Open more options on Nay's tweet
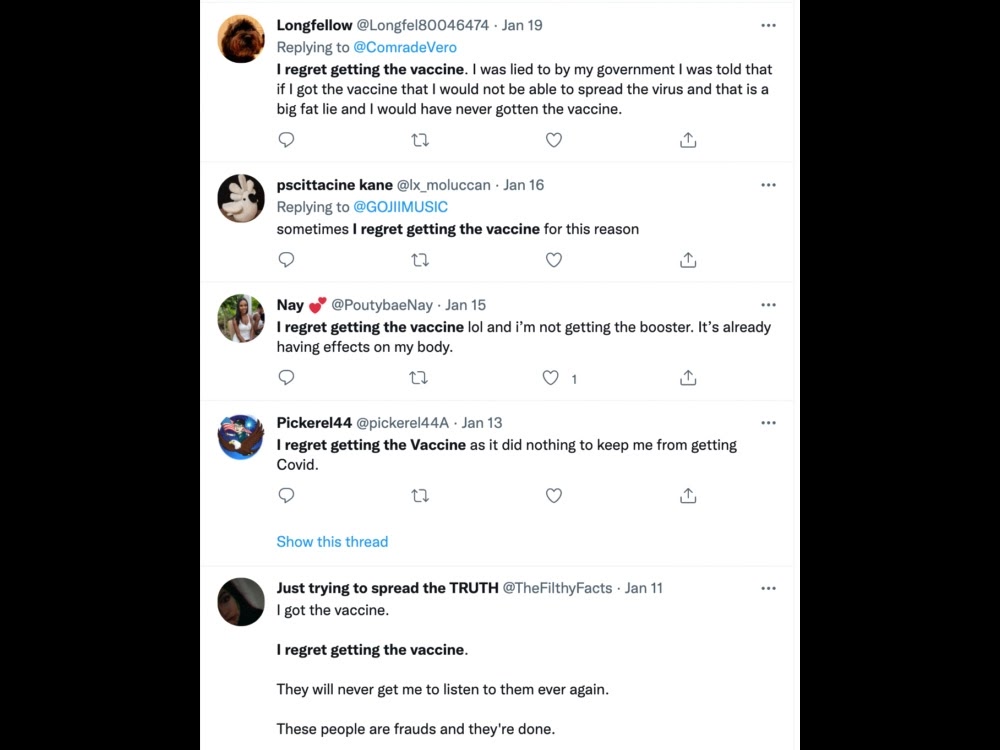1000x750 pixels. point(768,305)
